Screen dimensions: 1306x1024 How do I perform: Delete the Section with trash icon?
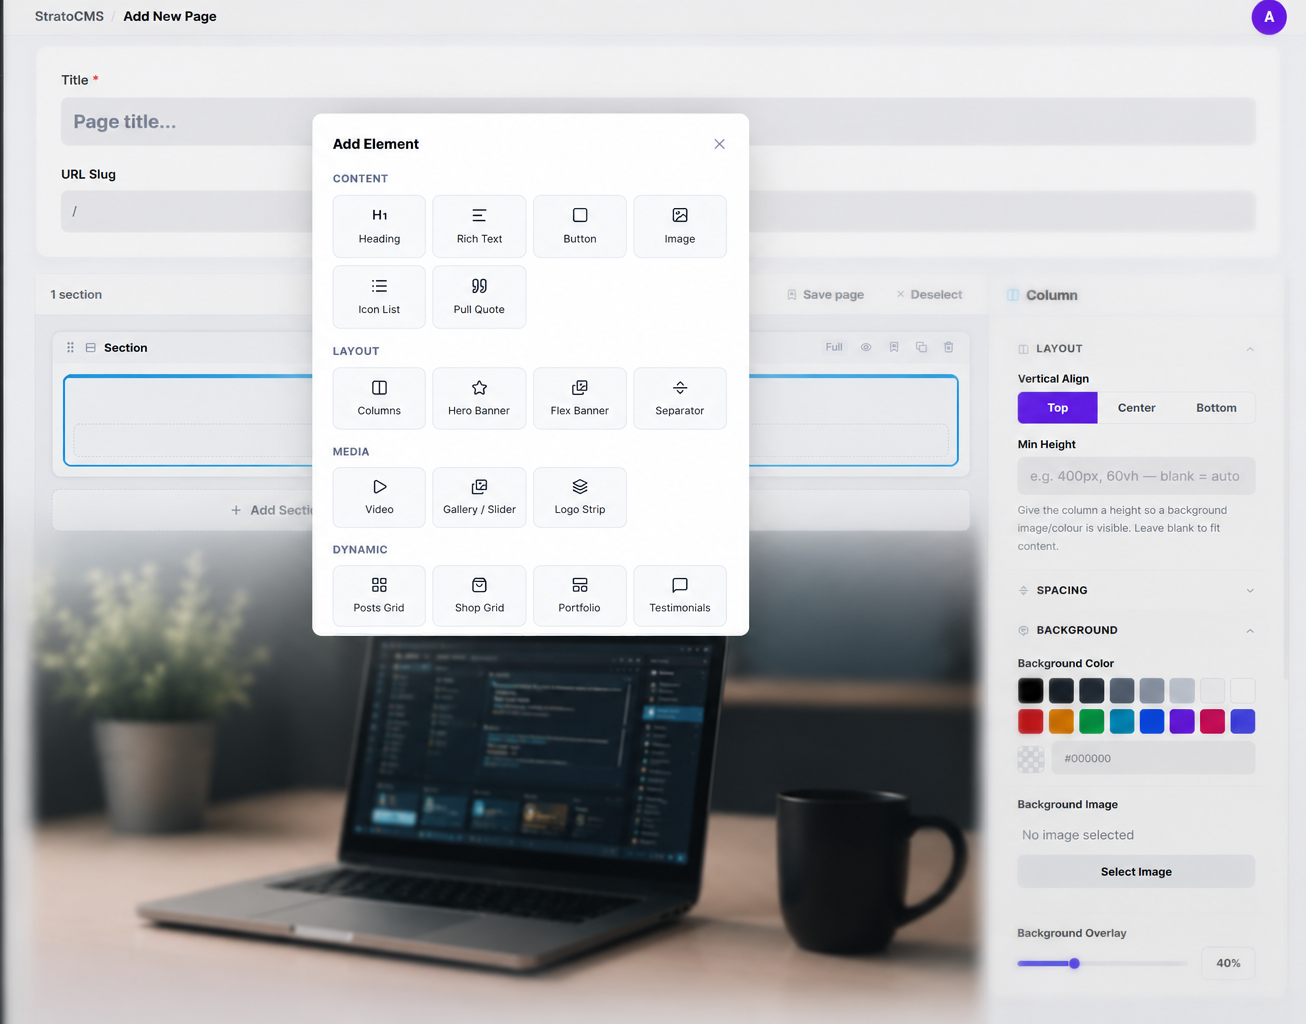coord(949,347)
